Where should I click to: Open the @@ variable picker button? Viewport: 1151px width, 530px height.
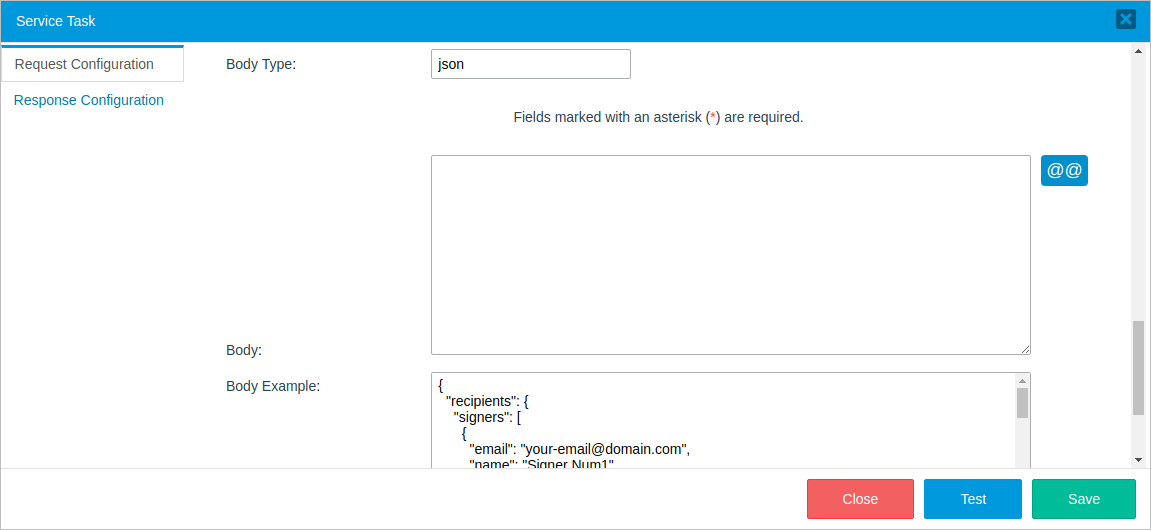pyautogui.click(x=1064, y=170)
